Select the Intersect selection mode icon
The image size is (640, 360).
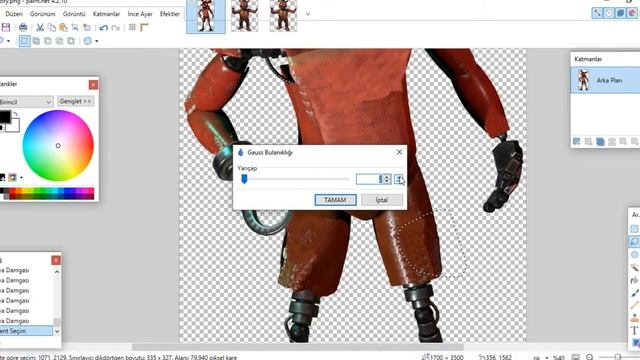click(x=60, y=41)
